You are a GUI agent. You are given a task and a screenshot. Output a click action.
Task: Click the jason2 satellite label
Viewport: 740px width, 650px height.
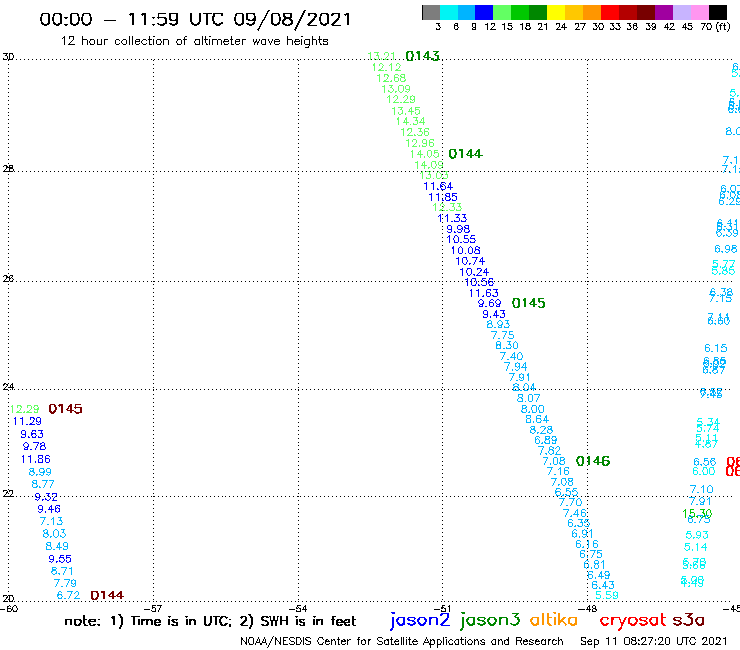point(420,620)
